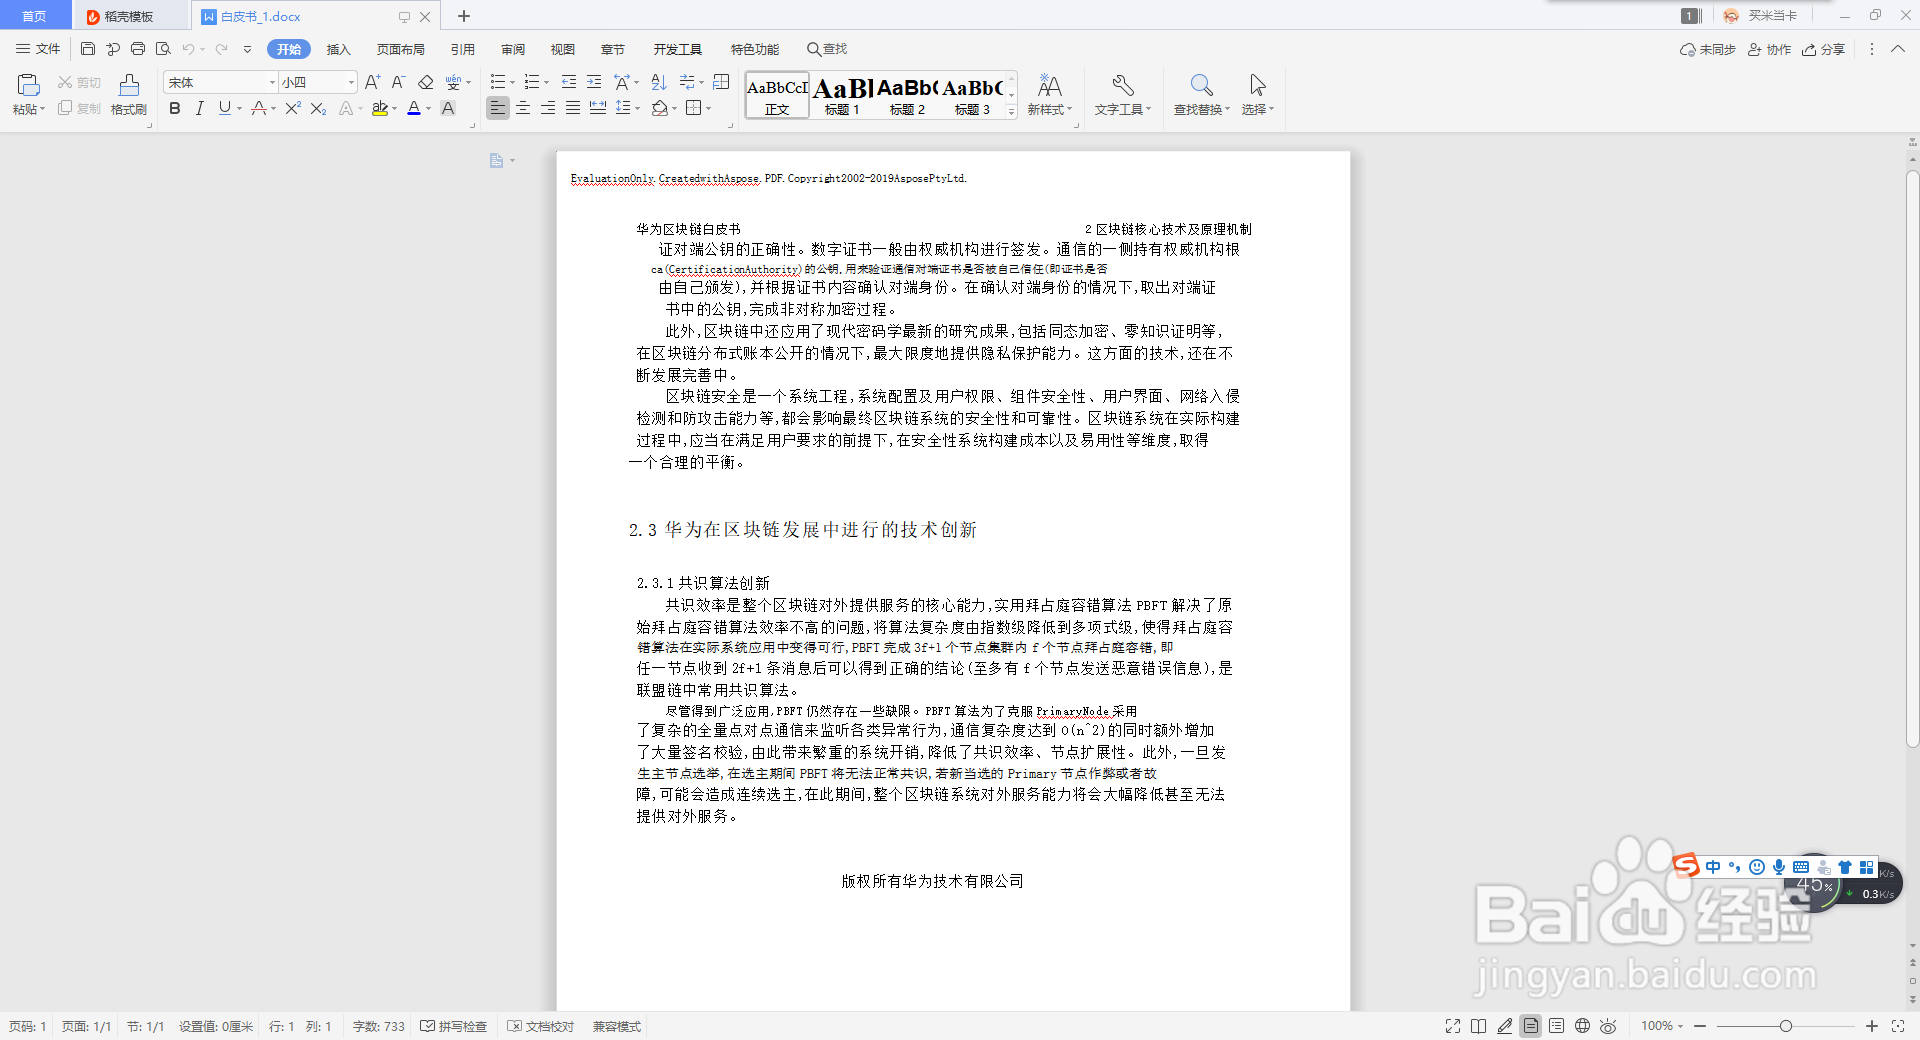
Task: Apply superscript X² formatting
Action: 292,108
